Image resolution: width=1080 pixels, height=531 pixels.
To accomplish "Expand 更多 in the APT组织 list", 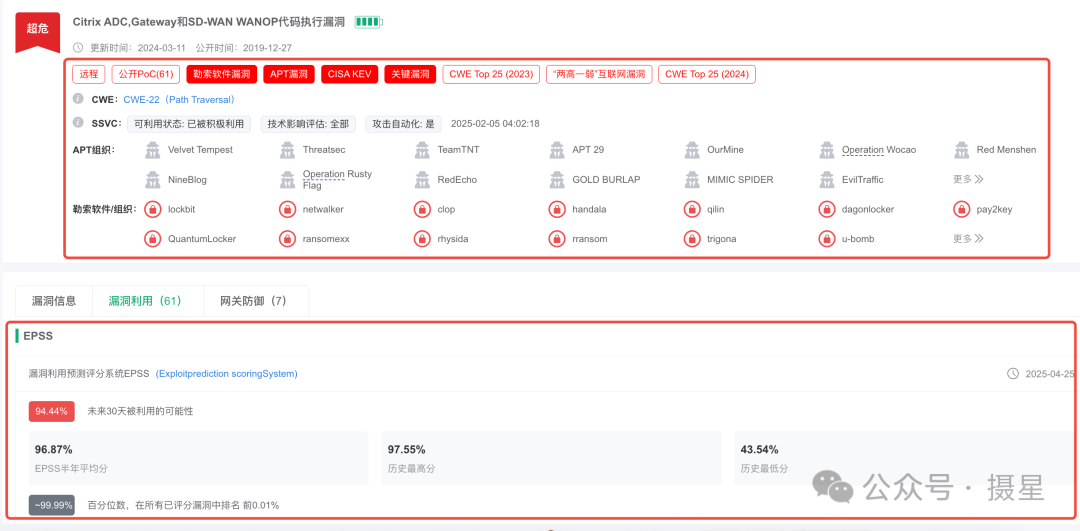I will click(968, 179).
